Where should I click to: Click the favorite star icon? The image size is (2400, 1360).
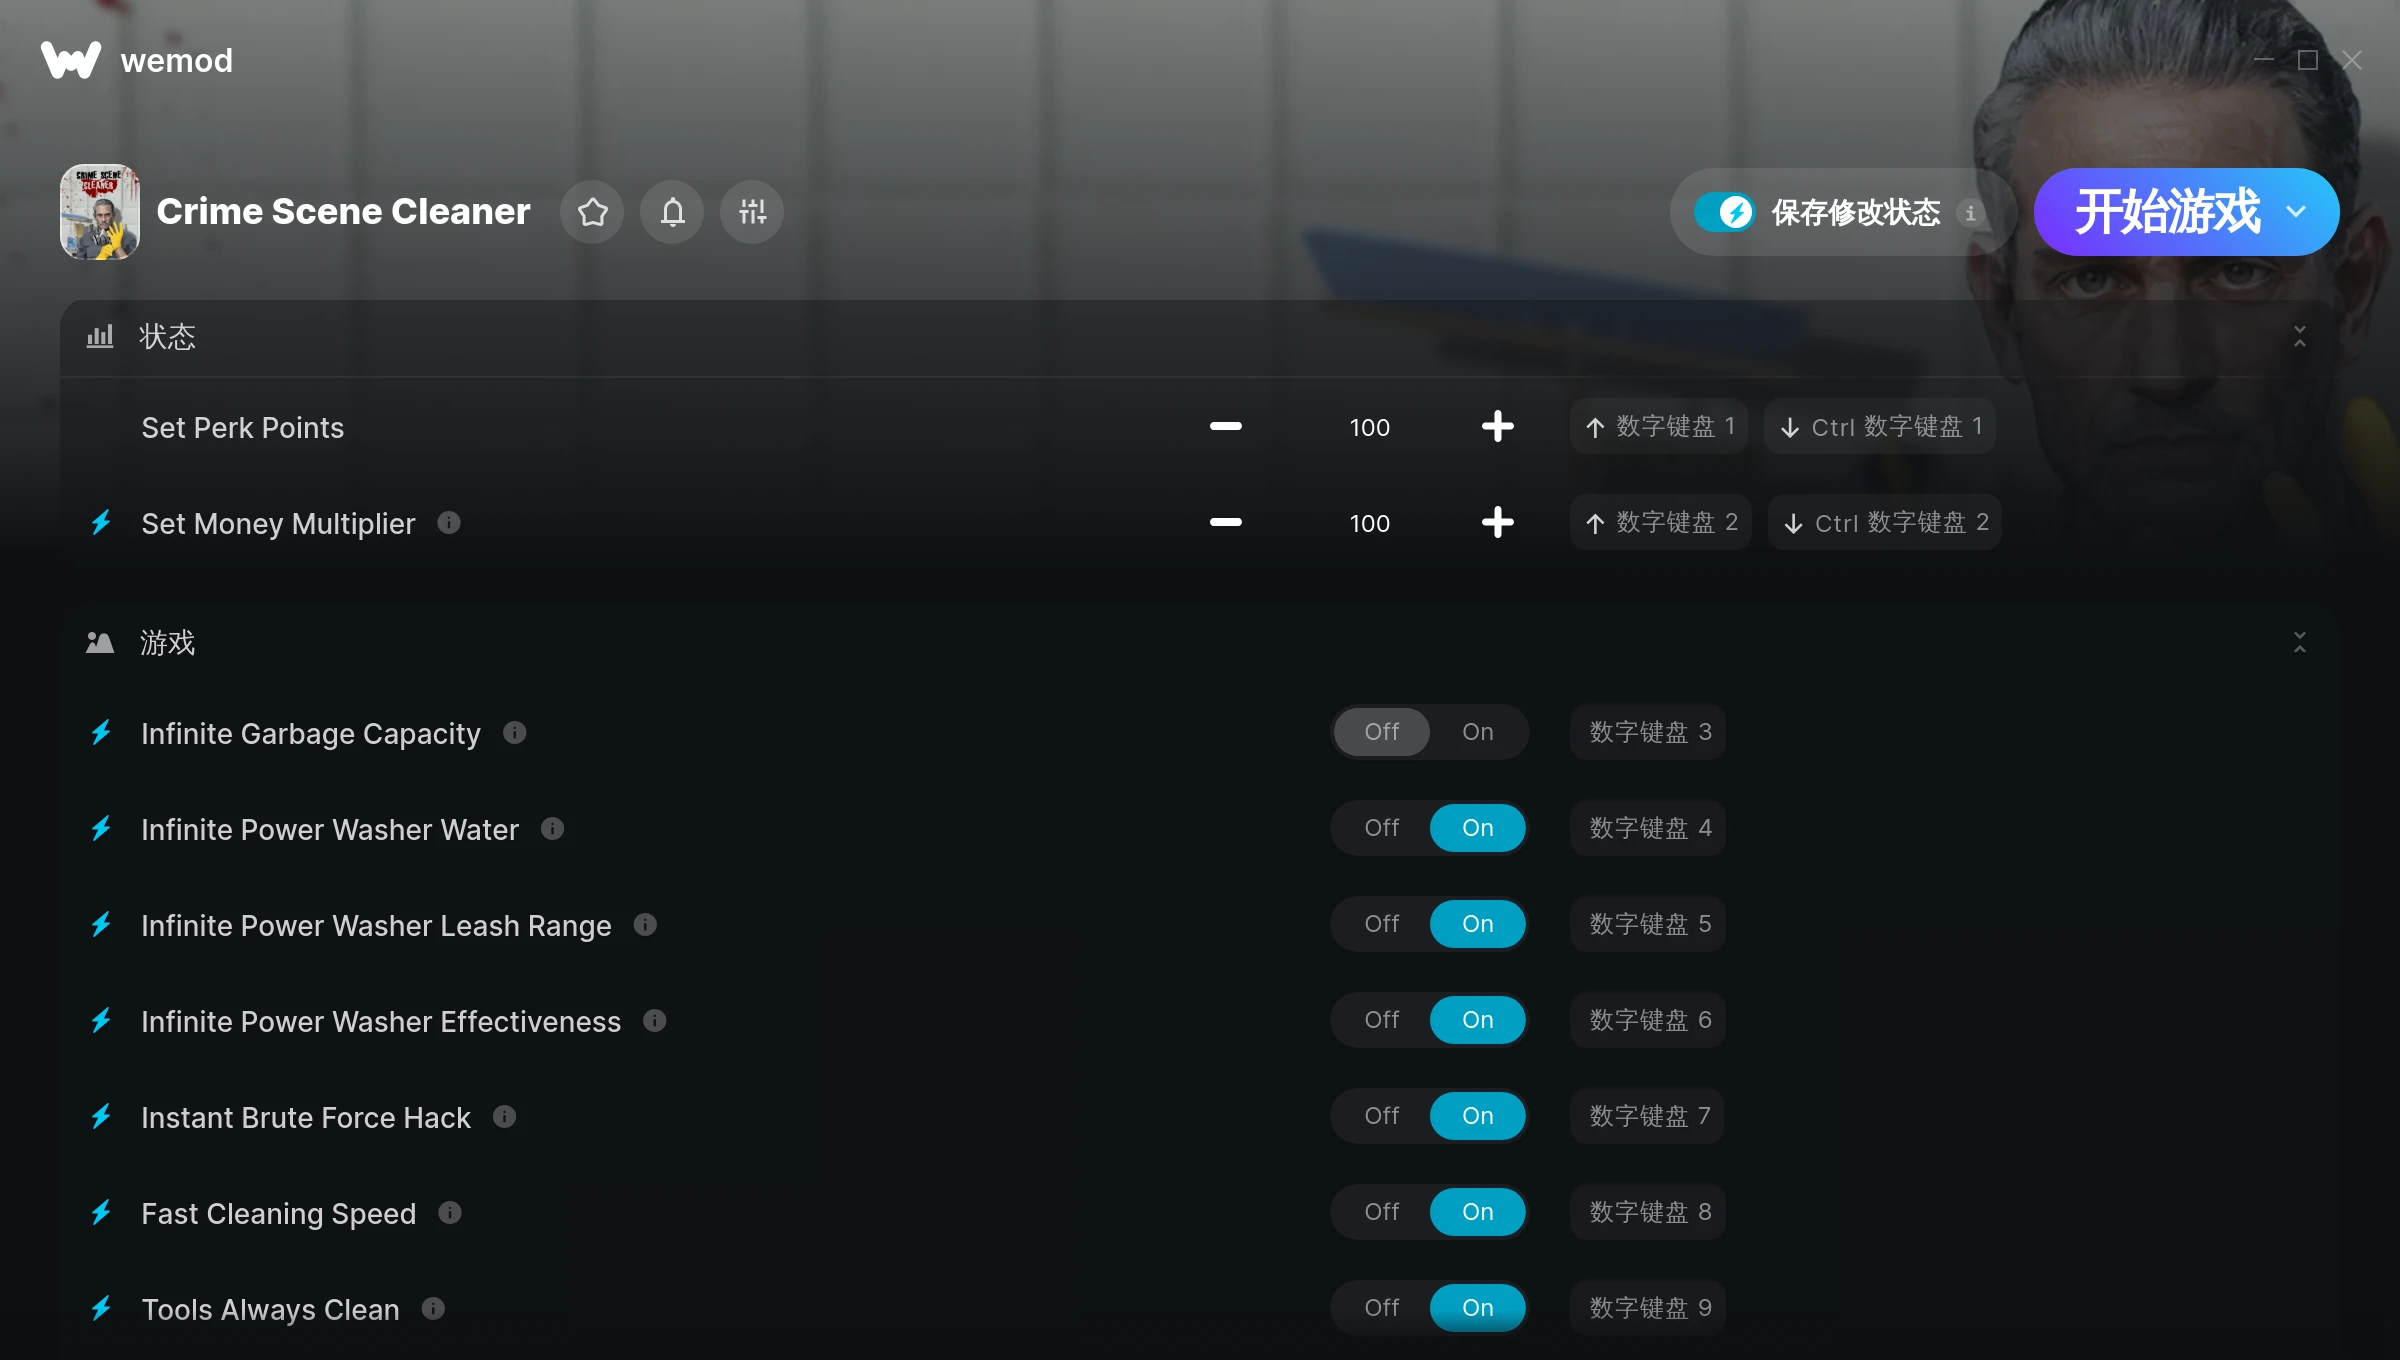click(x=592, y=212)
